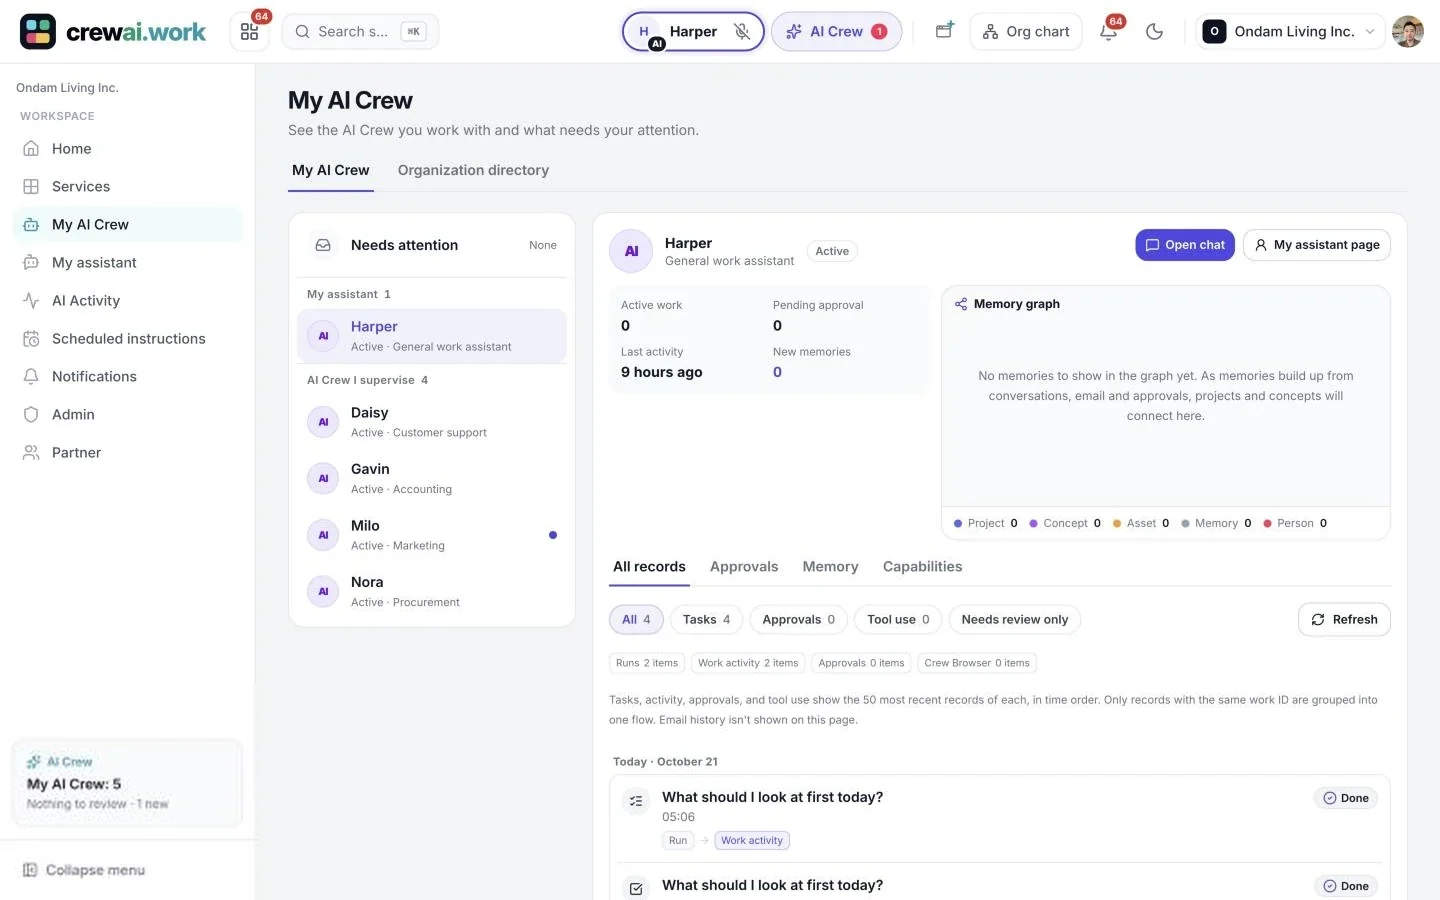This screenshot has height=900, width=1440.
Task: Filter records by Tasks 4
Action: (706, 620)
